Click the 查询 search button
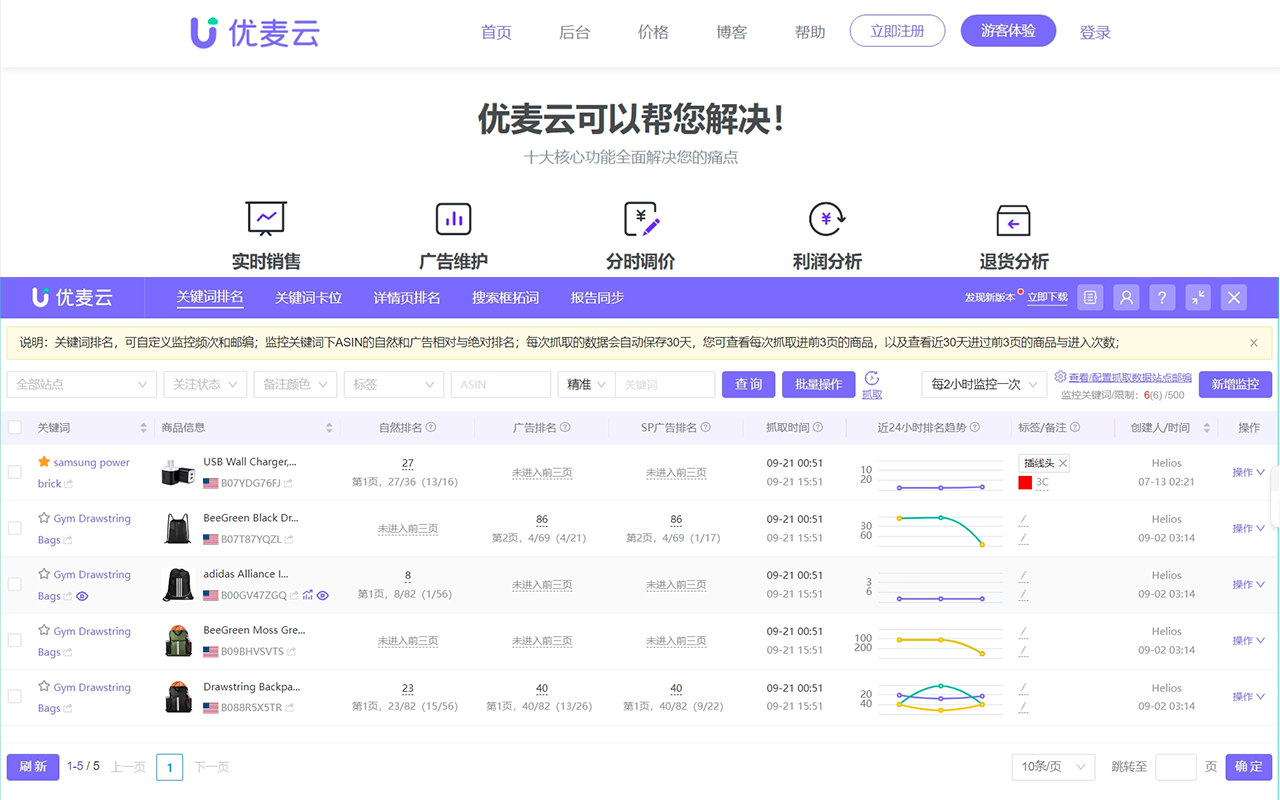 (x=748, y=384)
